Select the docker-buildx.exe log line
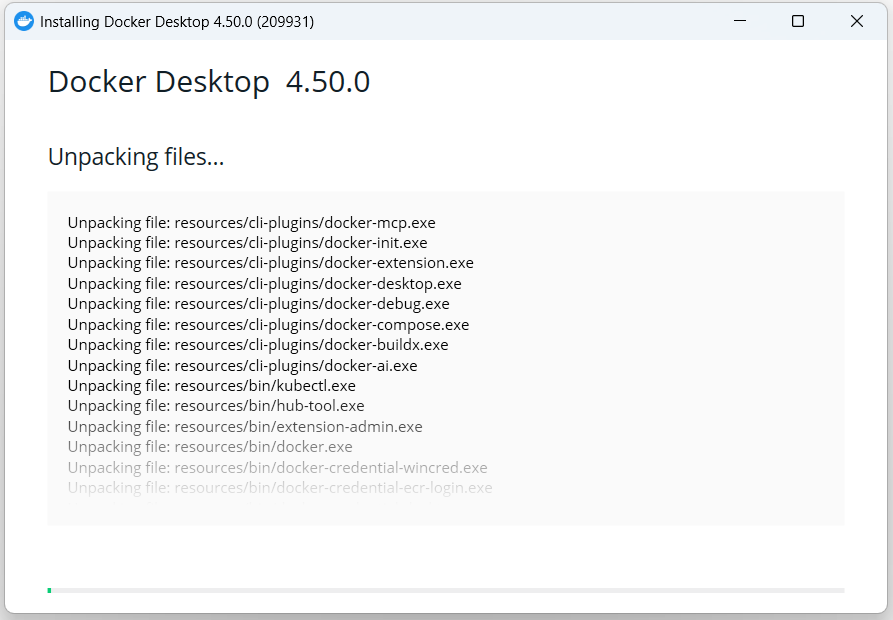893x620 pixels. point(258,345)
